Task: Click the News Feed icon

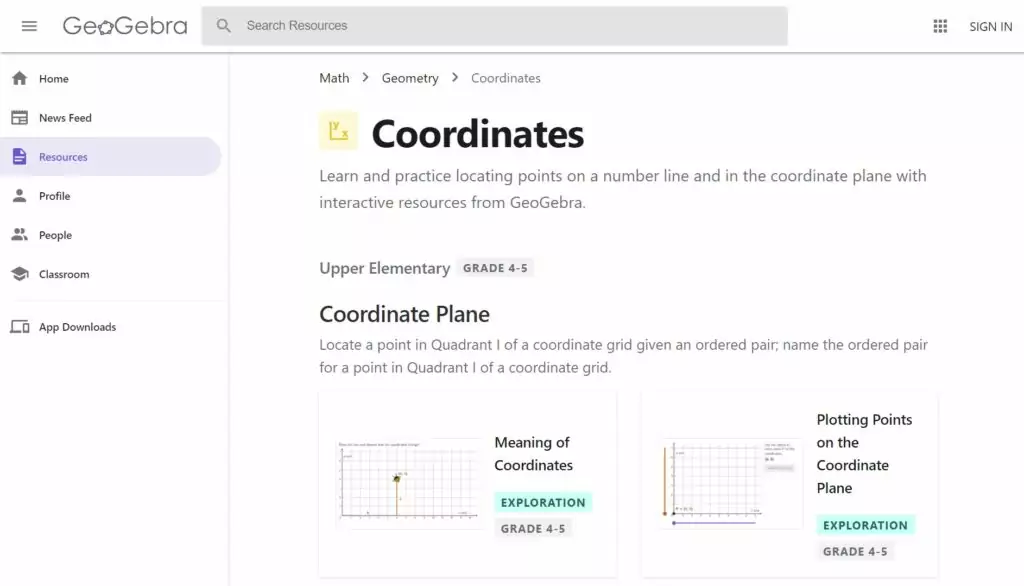Action: [x=20, y=118]
